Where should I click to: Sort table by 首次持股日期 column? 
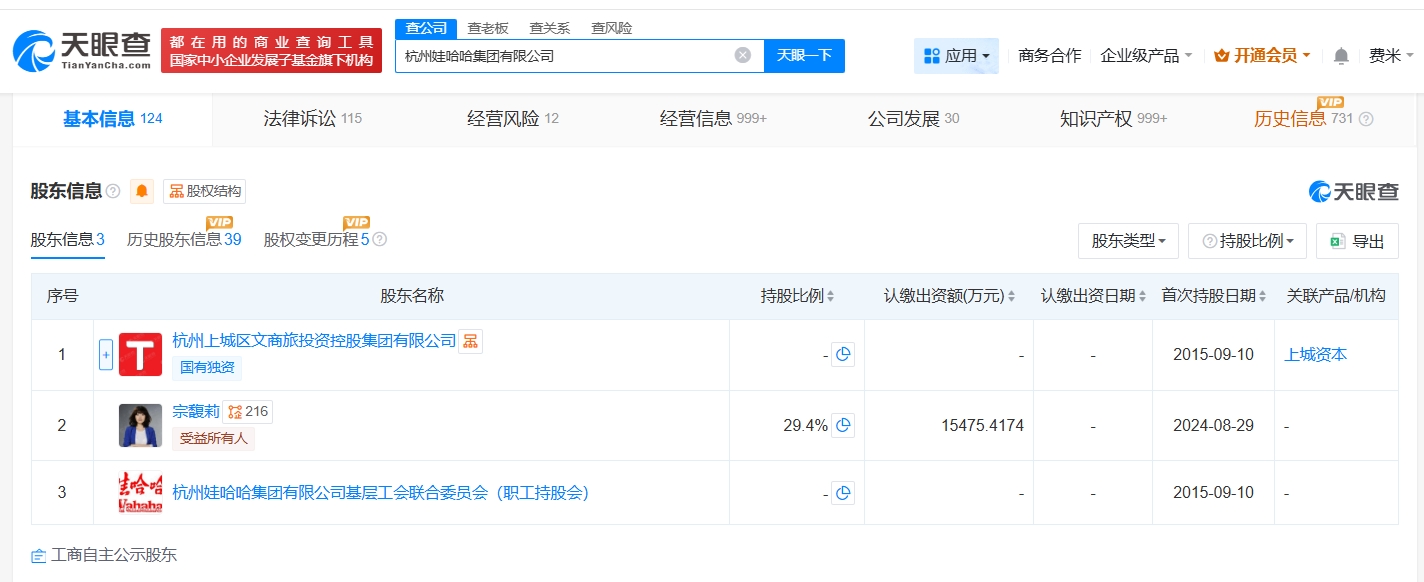coord(1215,296)
